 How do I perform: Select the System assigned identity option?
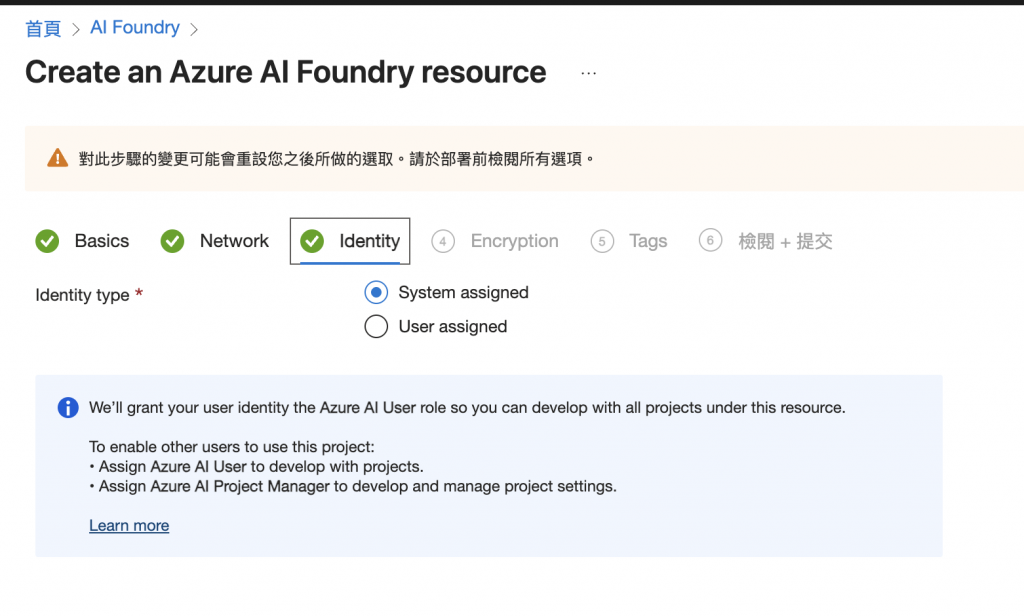click(376, 293)
